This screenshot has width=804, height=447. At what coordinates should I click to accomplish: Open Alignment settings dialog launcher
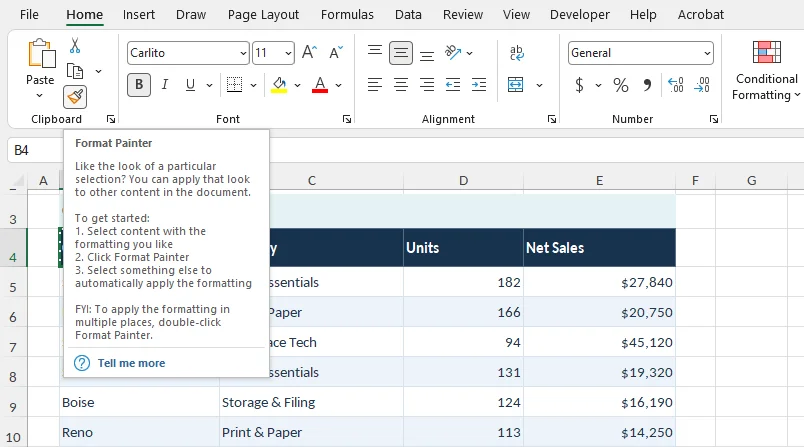click(x=552, y=119)
